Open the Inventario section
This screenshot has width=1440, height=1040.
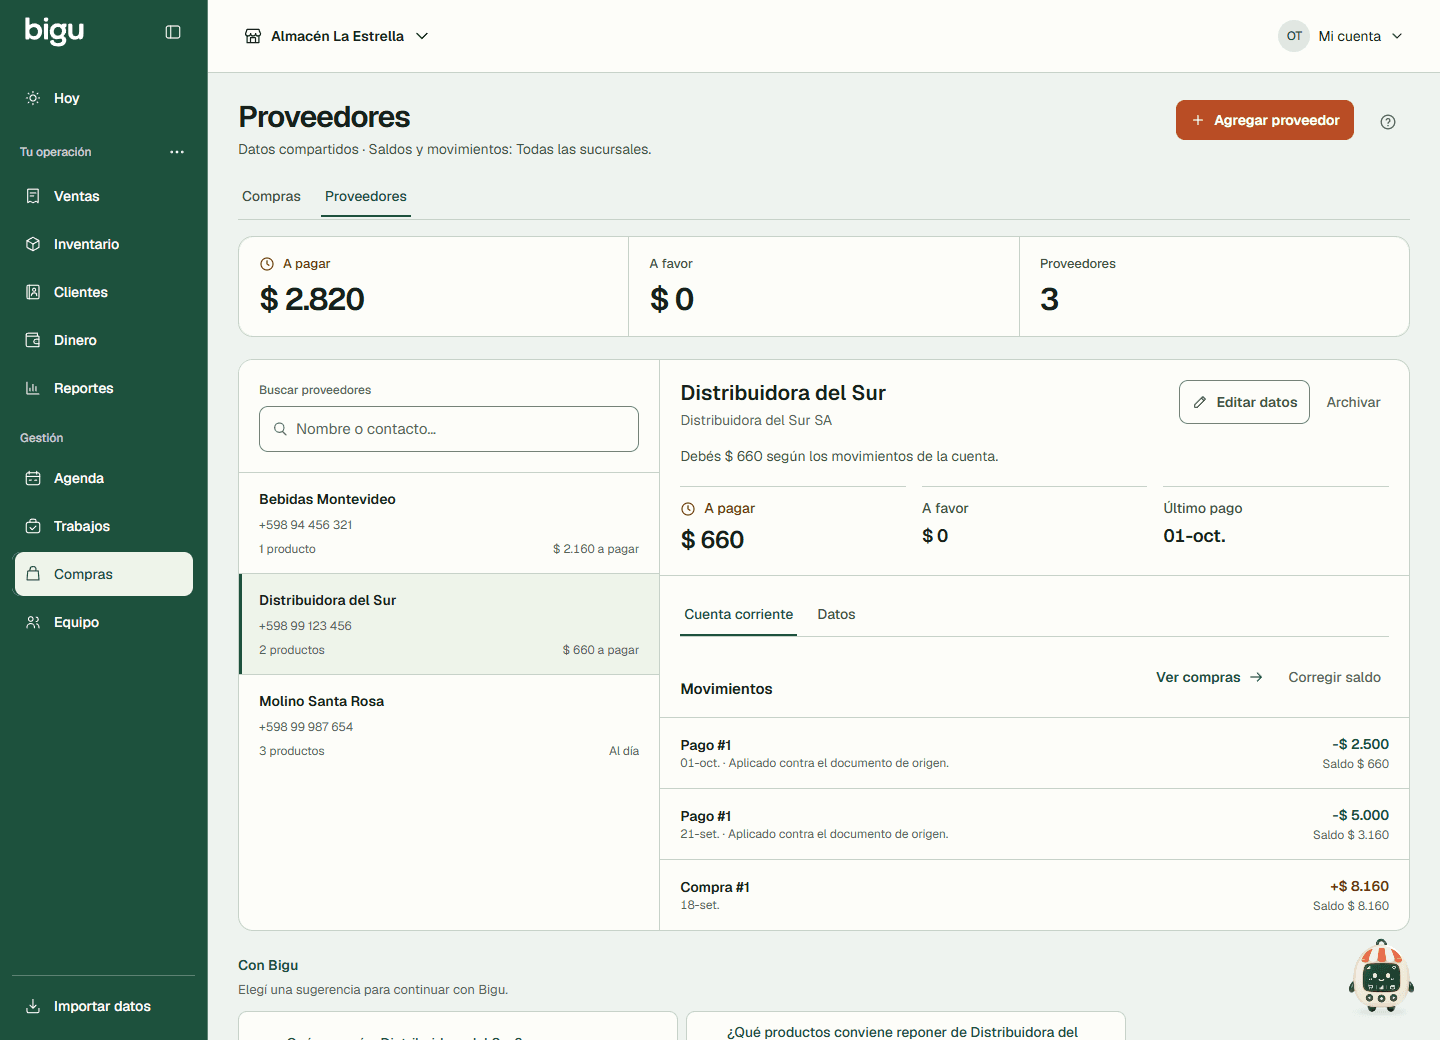point(104,244)
